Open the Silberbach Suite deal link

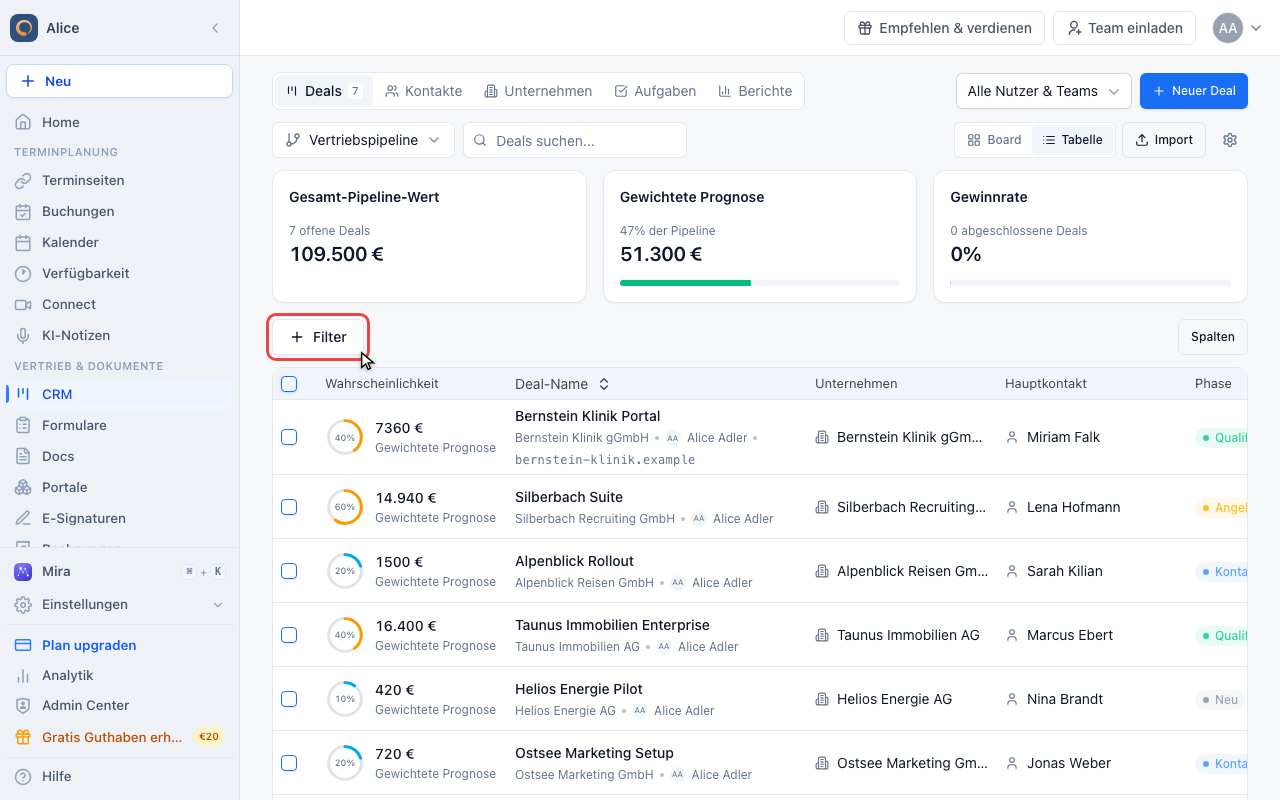coord(569,497)
